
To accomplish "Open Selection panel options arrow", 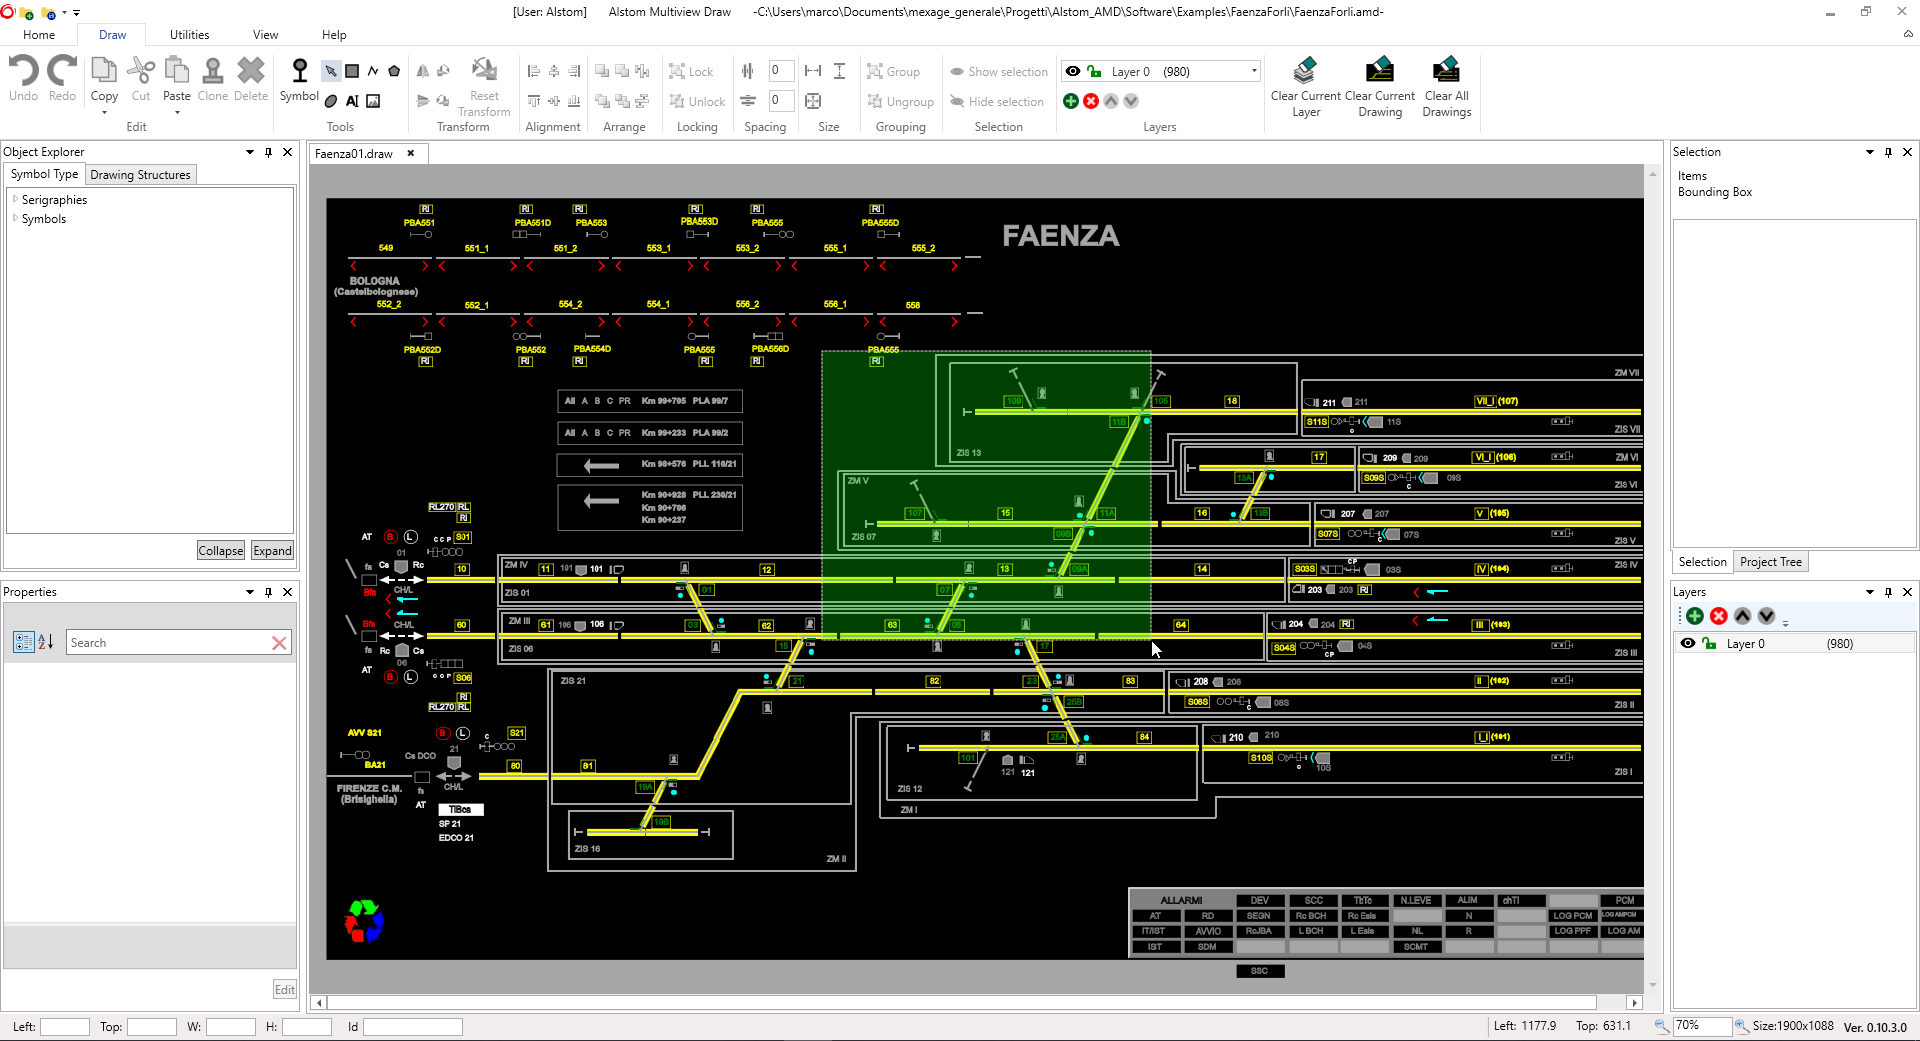I will (1870, 152).
